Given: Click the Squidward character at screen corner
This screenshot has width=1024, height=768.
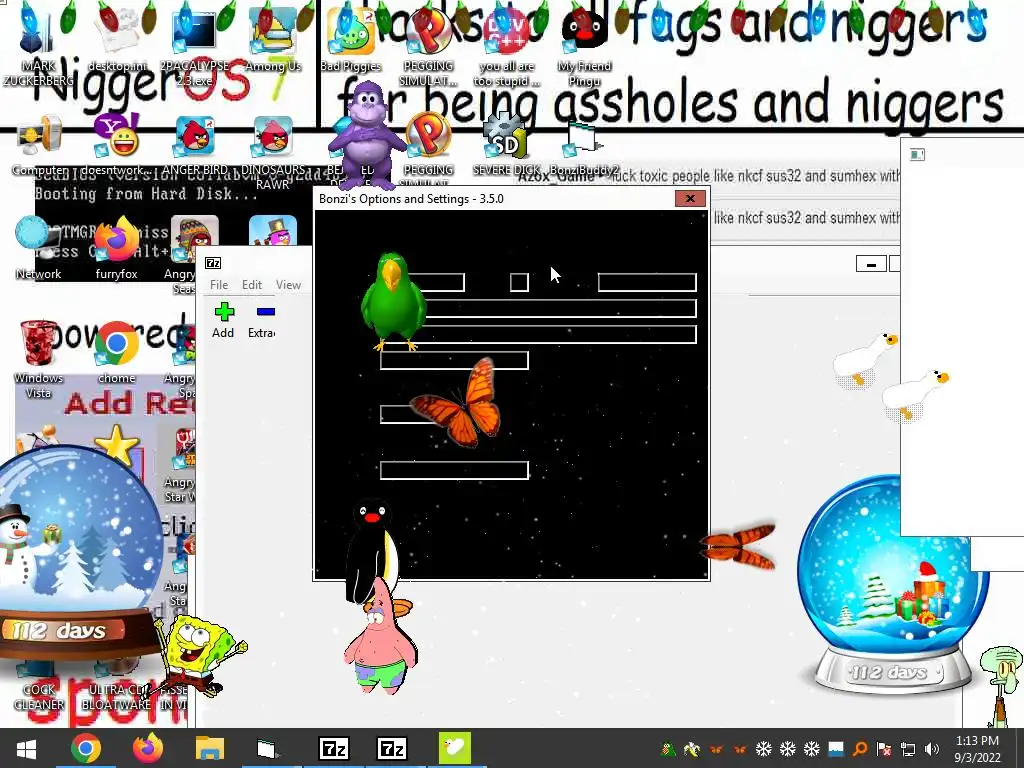Looking at the screenshot, I should tap(1002, 686).
